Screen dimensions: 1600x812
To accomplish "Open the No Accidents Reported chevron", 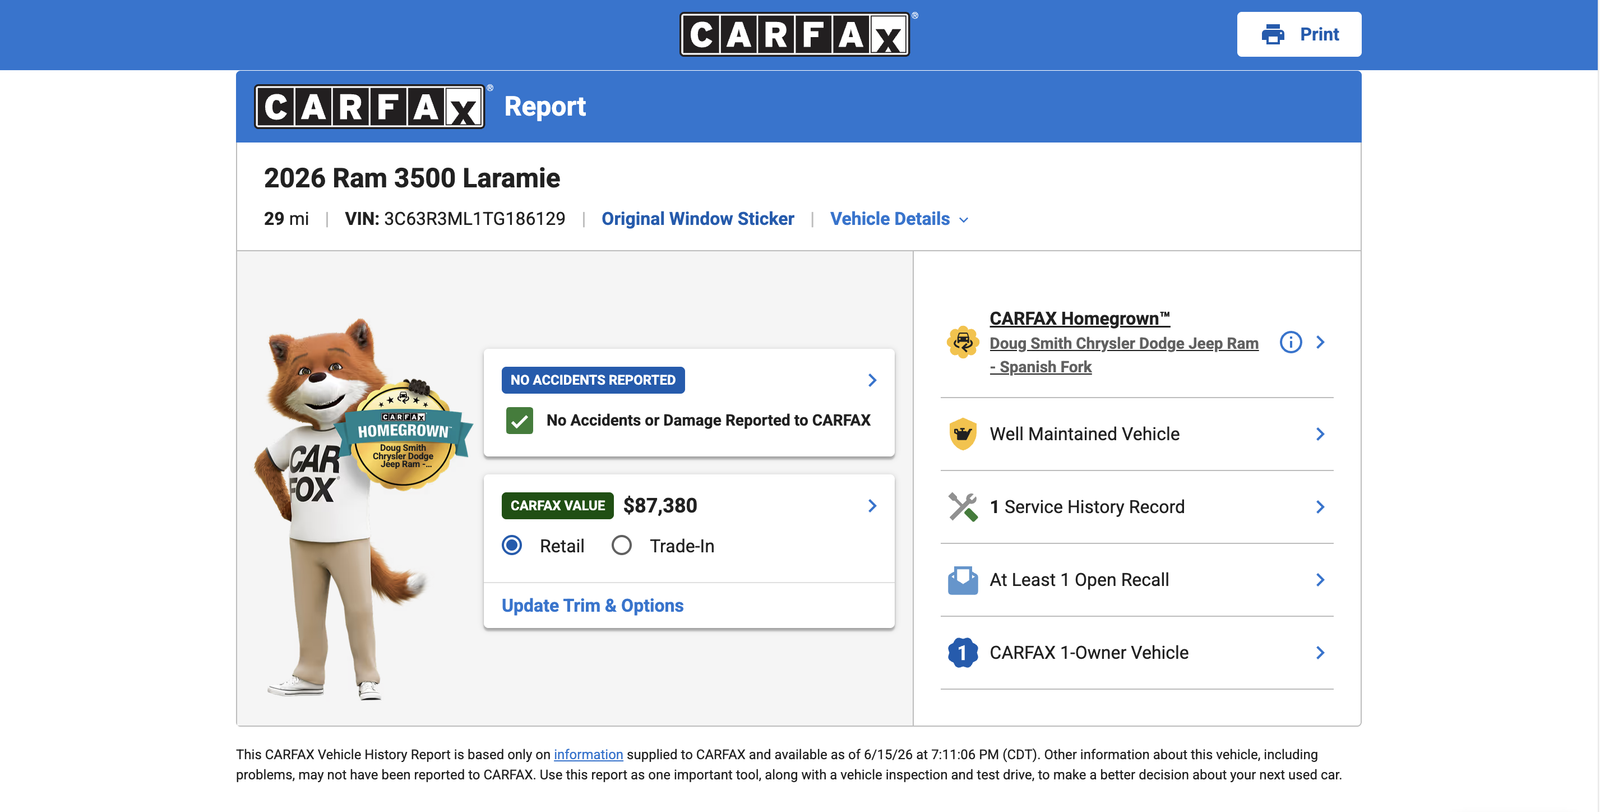I will (872, 380).
